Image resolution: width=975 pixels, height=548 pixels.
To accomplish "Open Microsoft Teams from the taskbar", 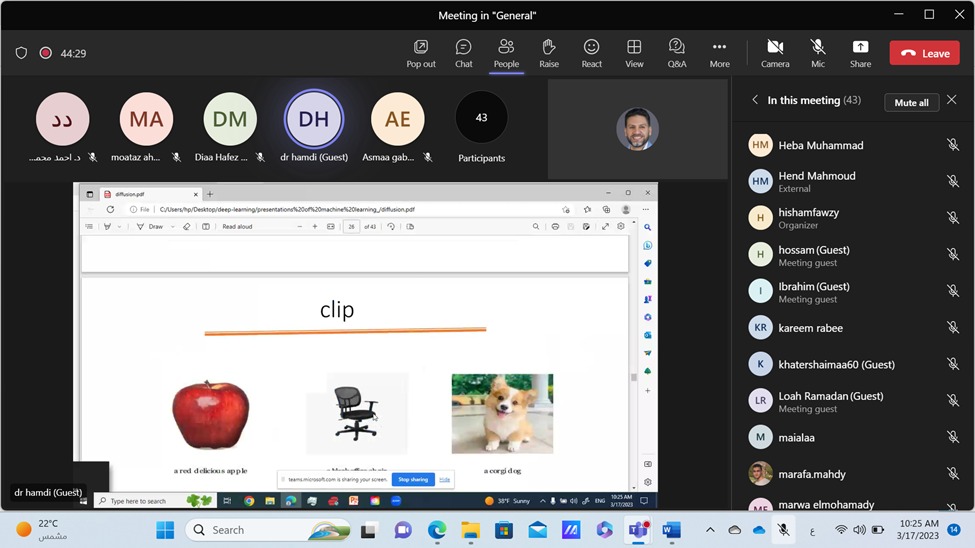I will (637, 530).
